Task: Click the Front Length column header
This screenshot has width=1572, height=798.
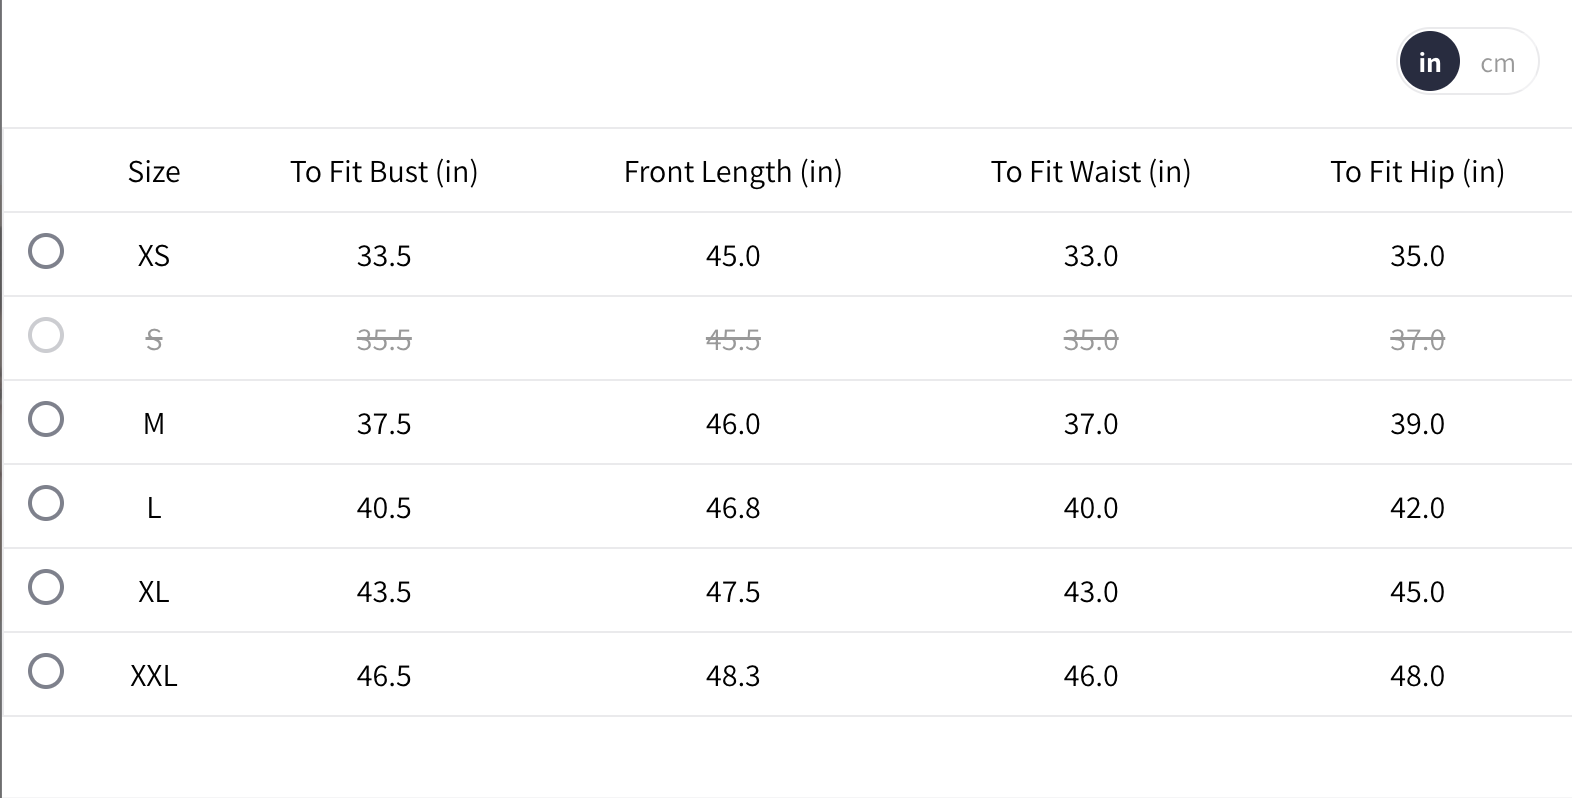Action: [x=733, y=172]
